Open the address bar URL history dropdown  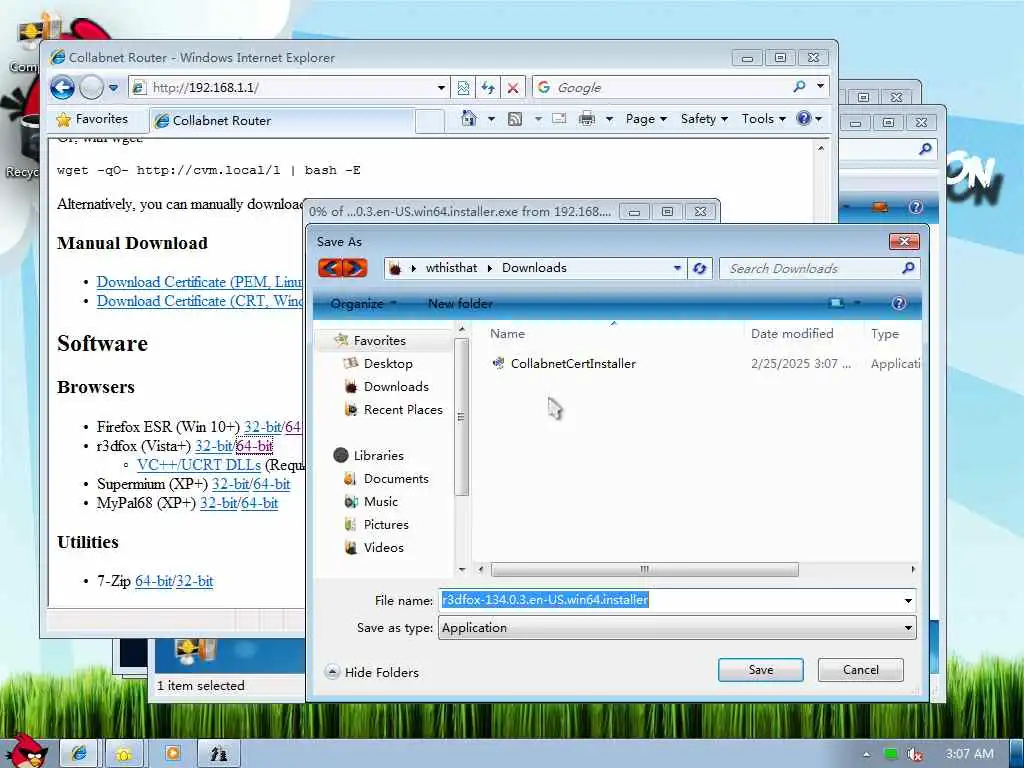tap(441, 88)
